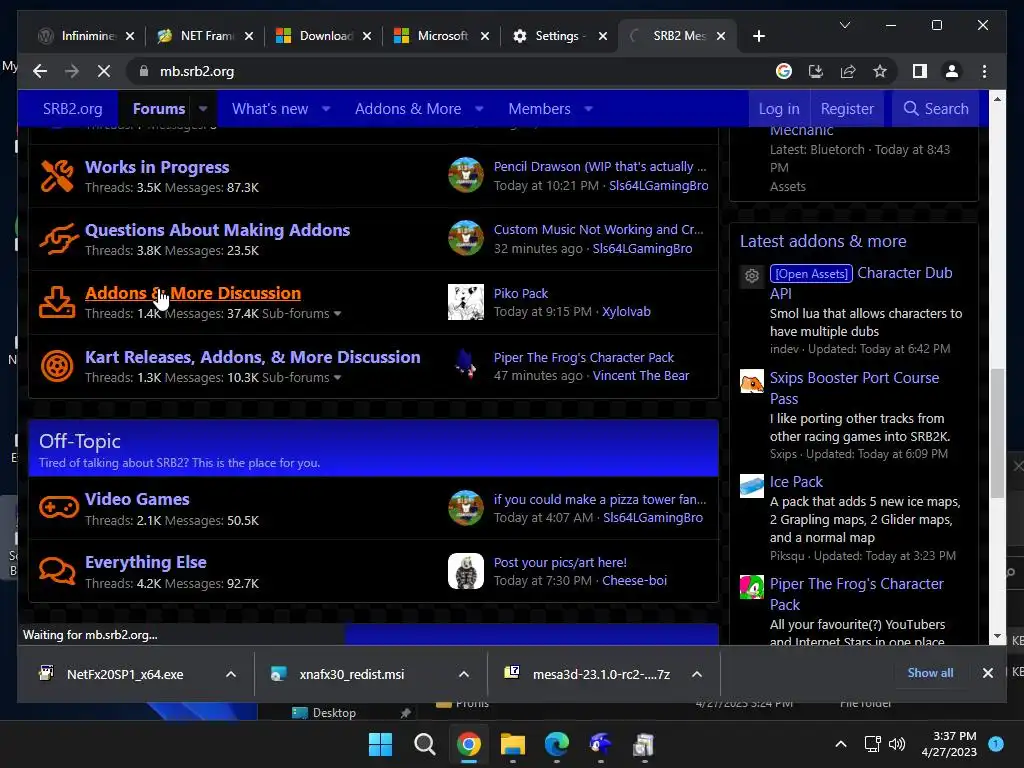Open Windows taskbar search
The image size is (1024, 768).
coord(424,744)
